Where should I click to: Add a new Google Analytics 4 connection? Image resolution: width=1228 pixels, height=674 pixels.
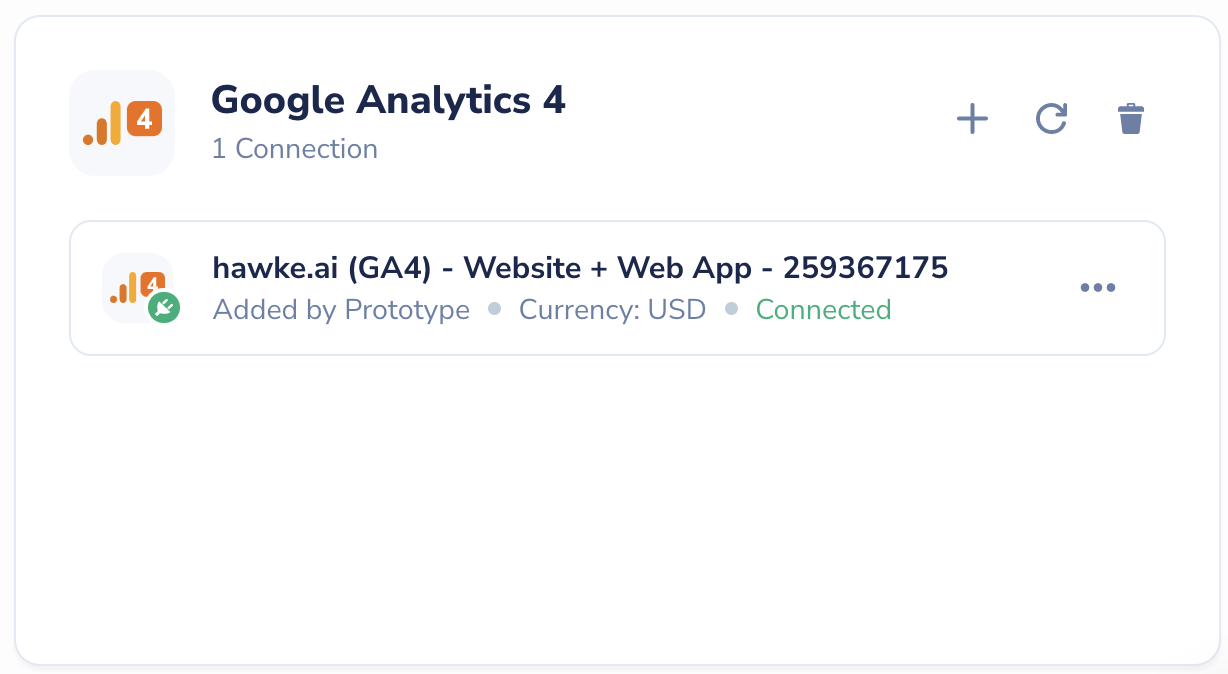pos(972,120)
